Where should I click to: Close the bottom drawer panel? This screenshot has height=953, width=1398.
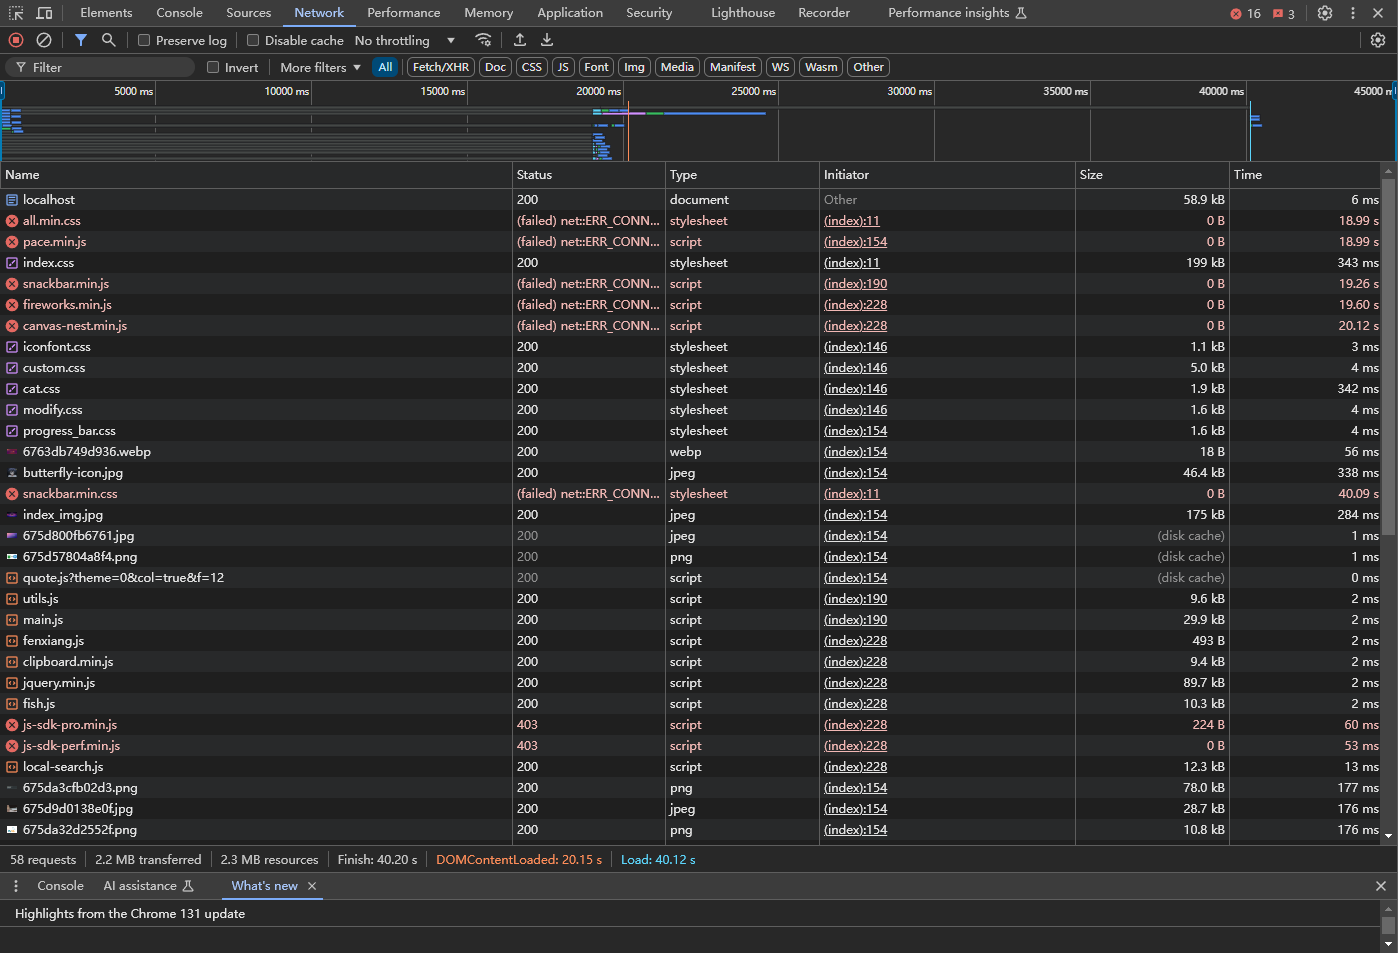(1381, 886)
